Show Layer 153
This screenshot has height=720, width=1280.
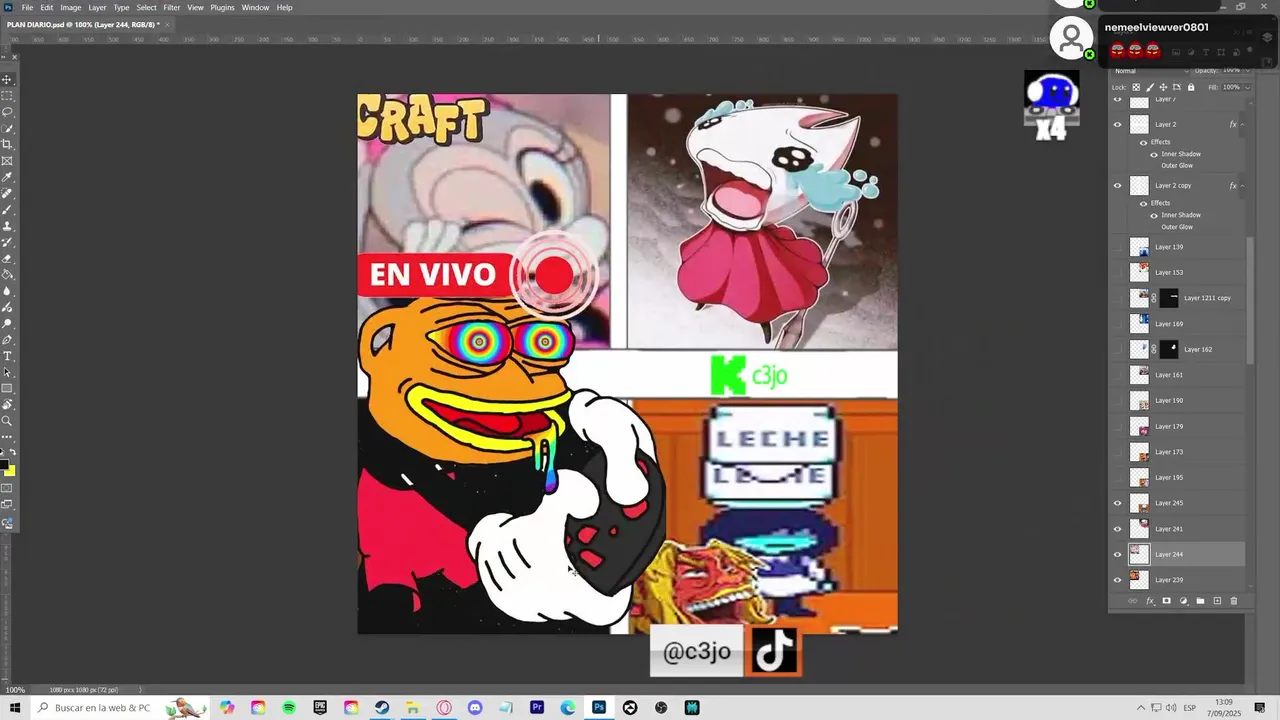[1118, 272]
